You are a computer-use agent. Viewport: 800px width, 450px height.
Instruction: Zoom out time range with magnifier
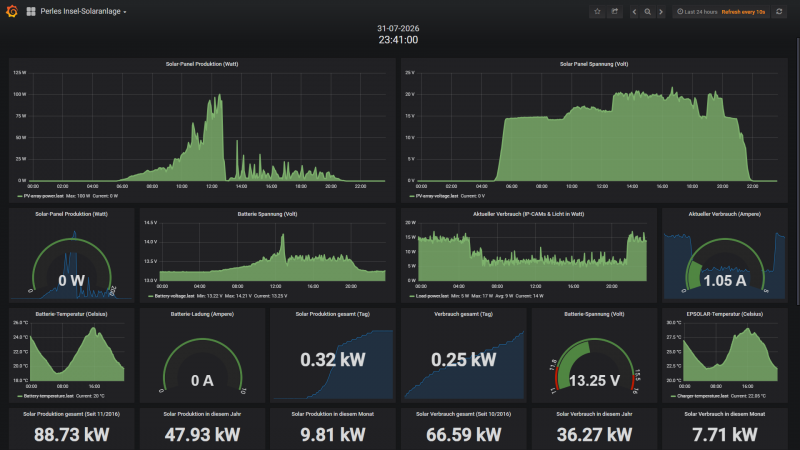pos(647,12)
